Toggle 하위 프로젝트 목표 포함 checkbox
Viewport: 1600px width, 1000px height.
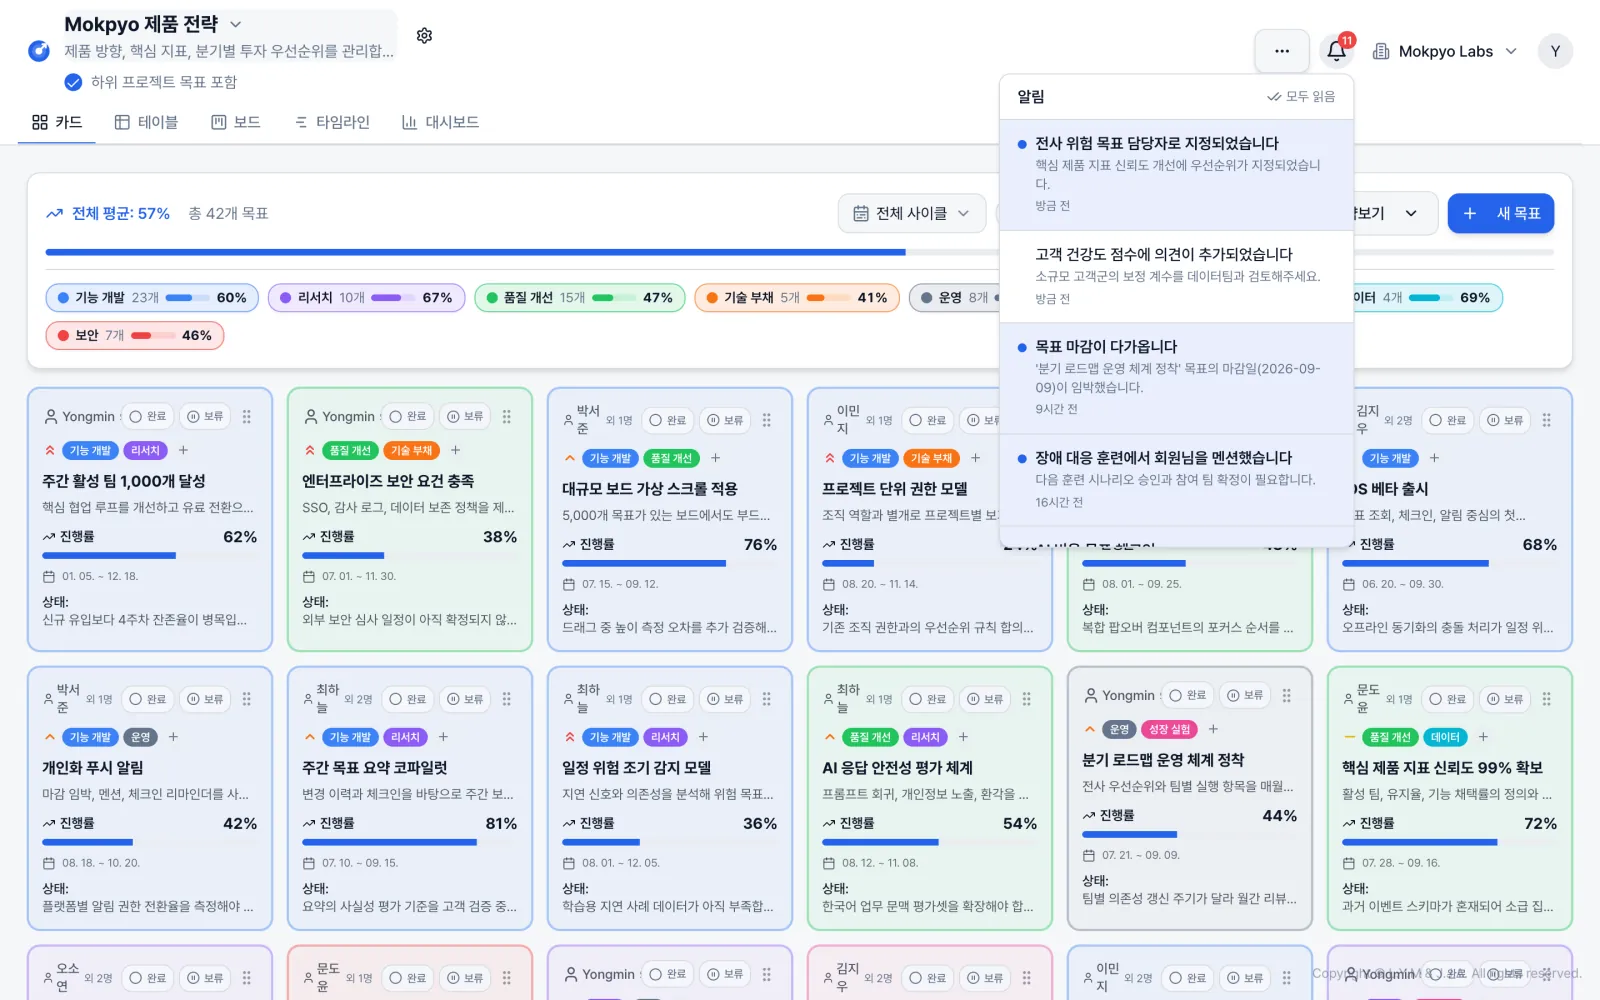click(73, 82)
